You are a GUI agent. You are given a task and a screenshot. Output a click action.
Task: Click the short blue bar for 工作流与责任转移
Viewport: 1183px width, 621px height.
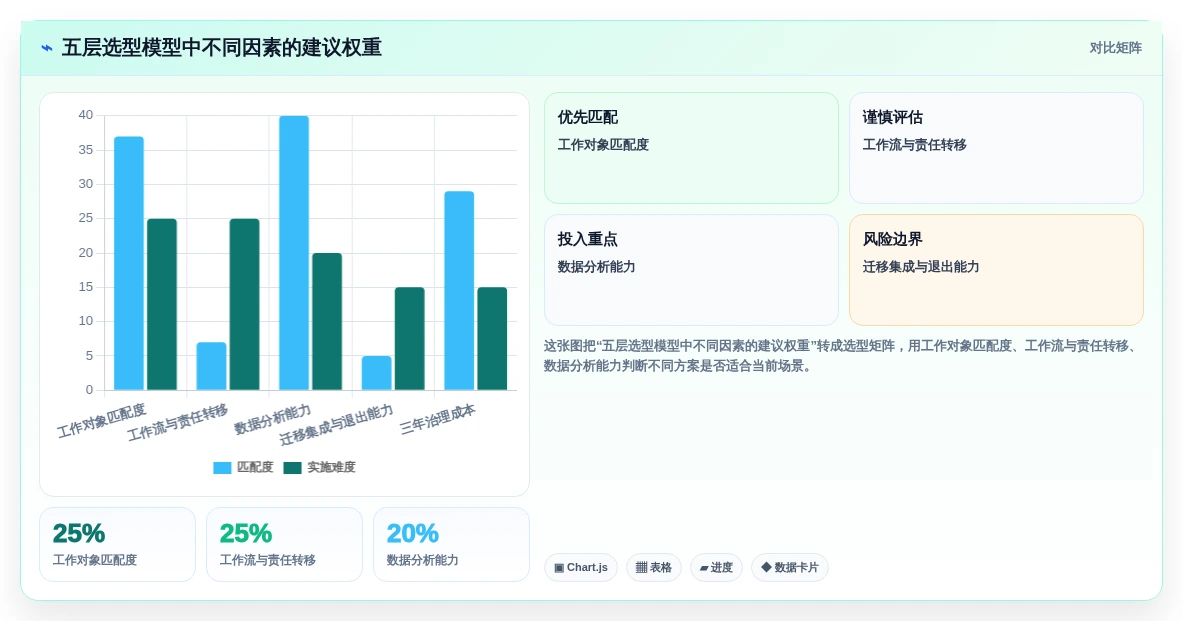coord(211,366)
